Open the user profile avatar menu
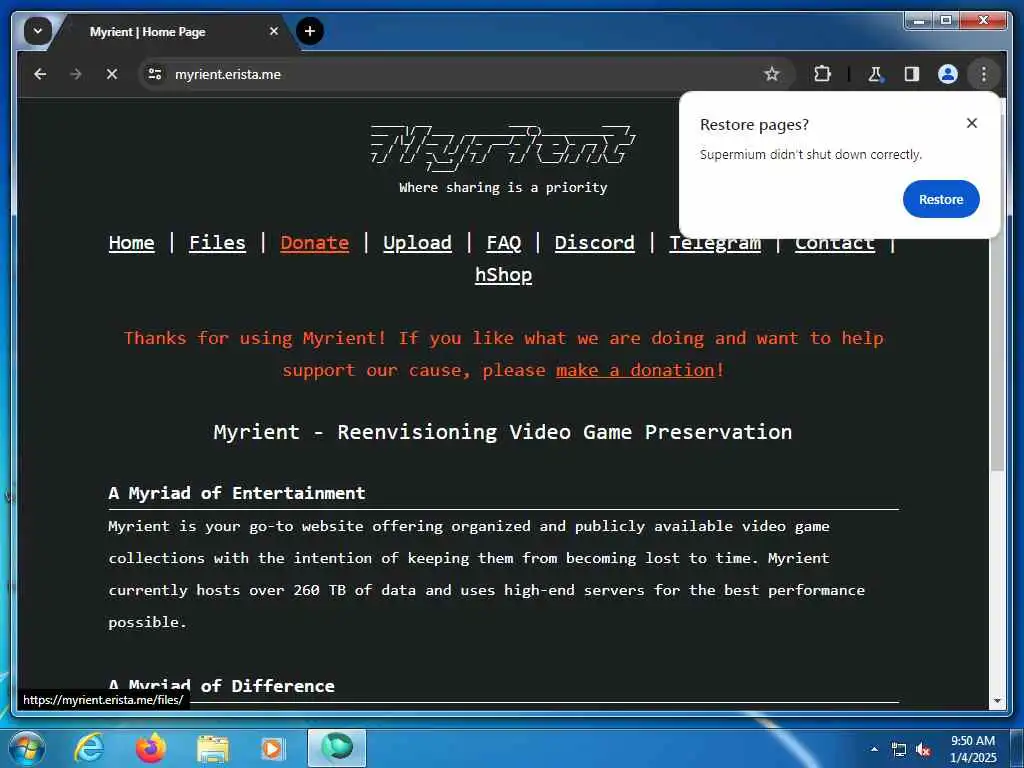 948,74
